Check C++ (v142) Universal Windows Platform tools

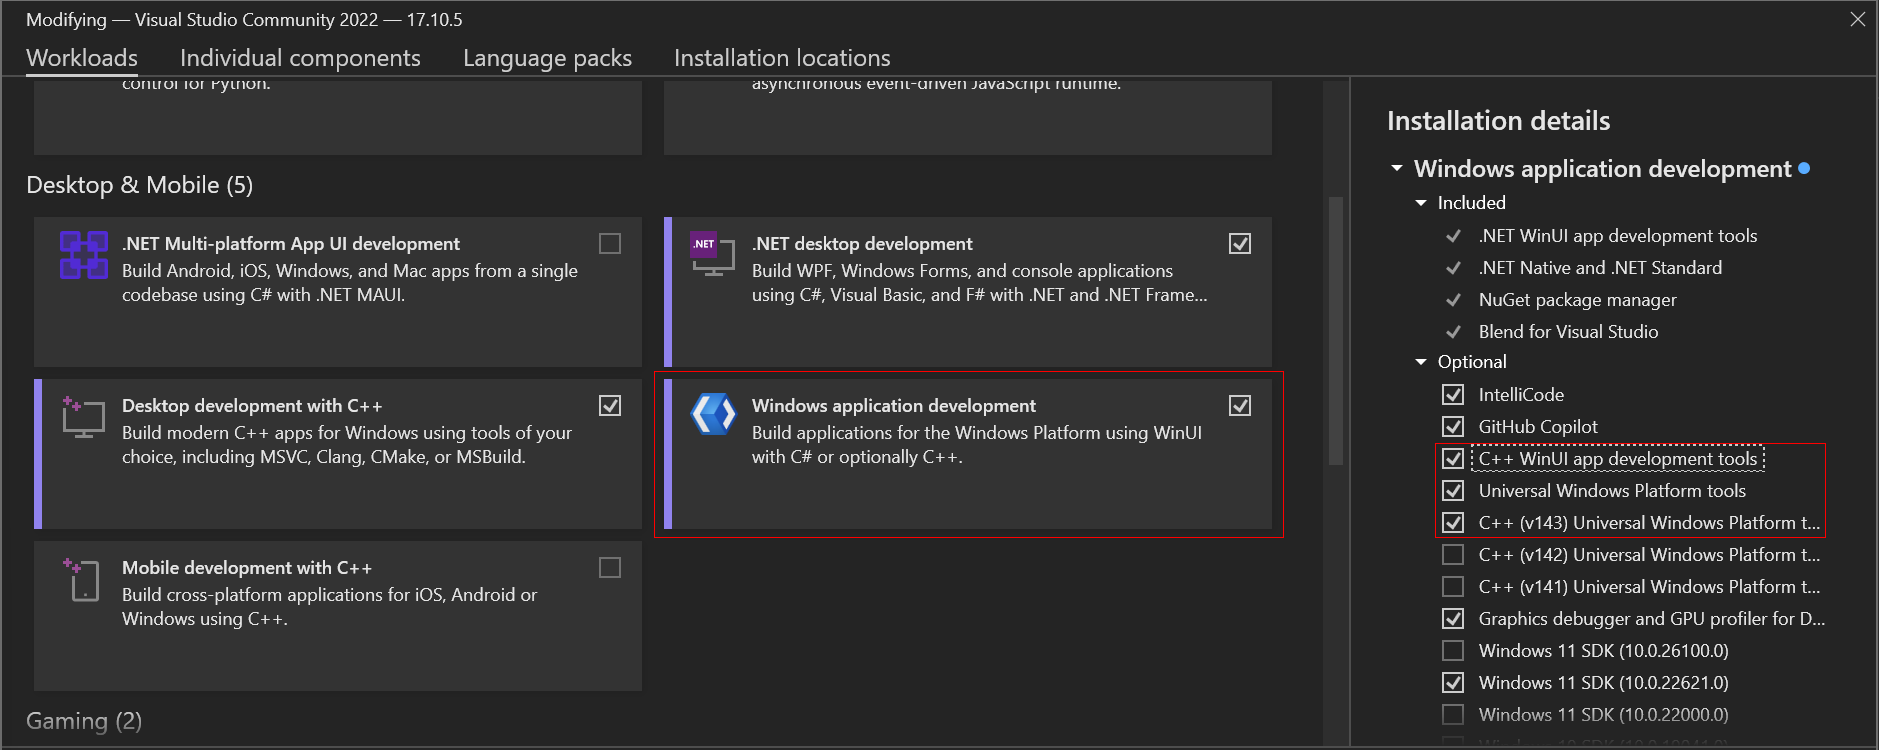1453,555
